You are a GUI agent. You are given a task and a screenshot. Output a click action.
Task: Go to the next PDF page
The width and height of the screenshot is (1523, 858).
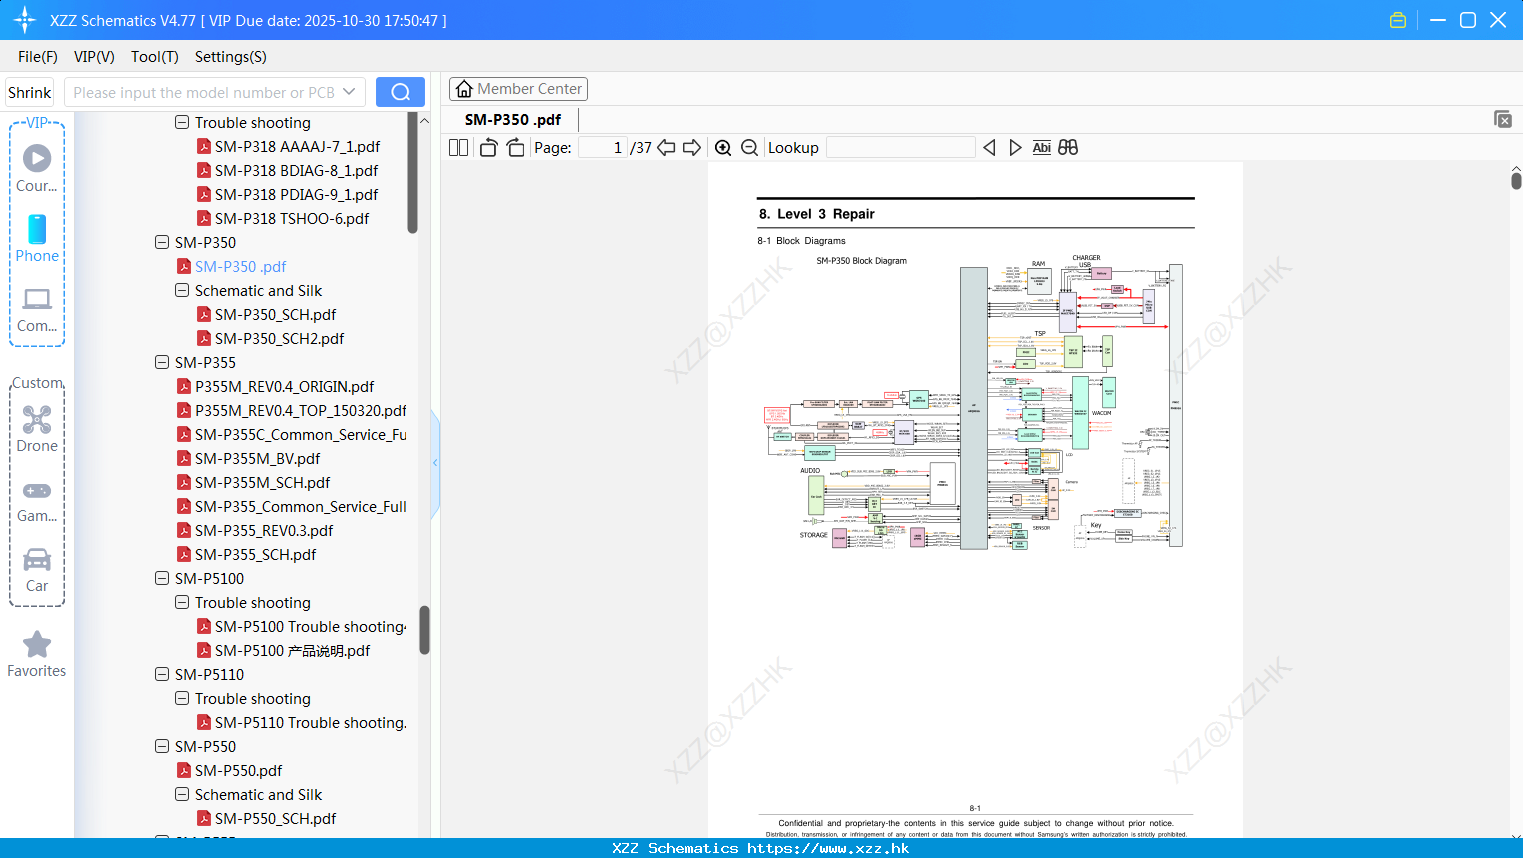coord(692,148)
